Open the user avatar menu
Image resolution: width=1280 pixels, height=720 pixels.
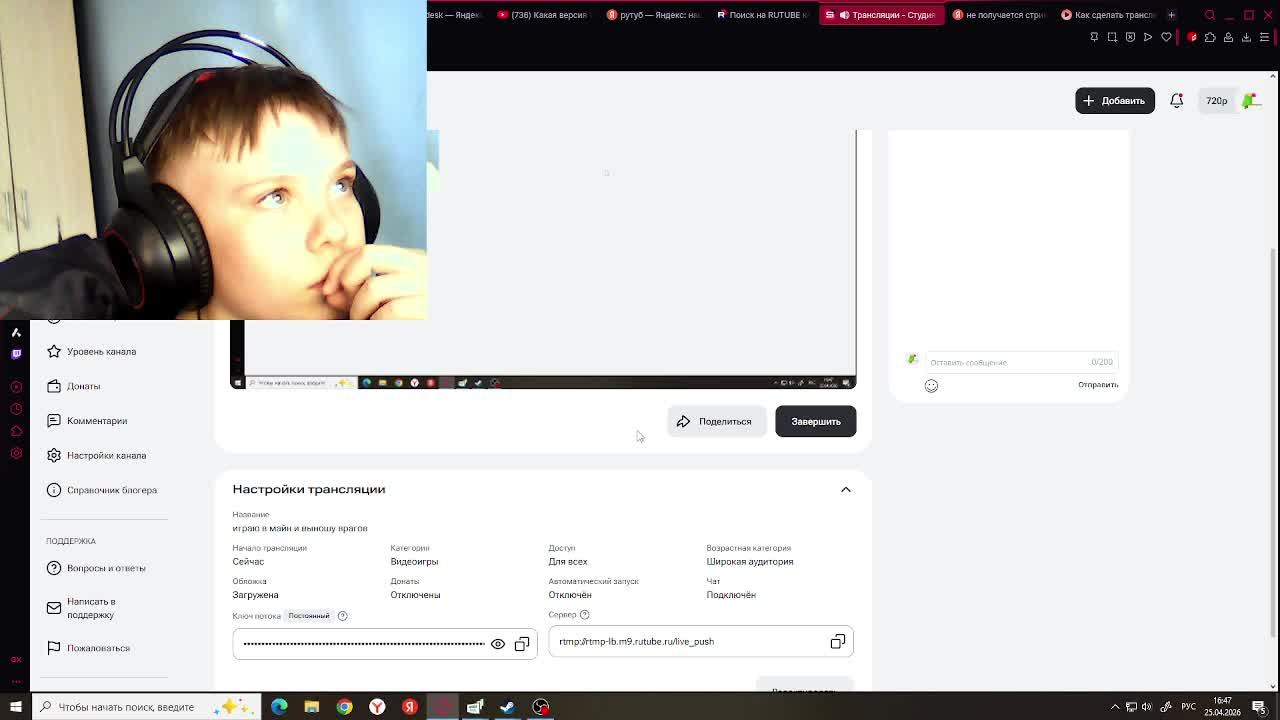pyautogui.click(x=1250, y=100)
